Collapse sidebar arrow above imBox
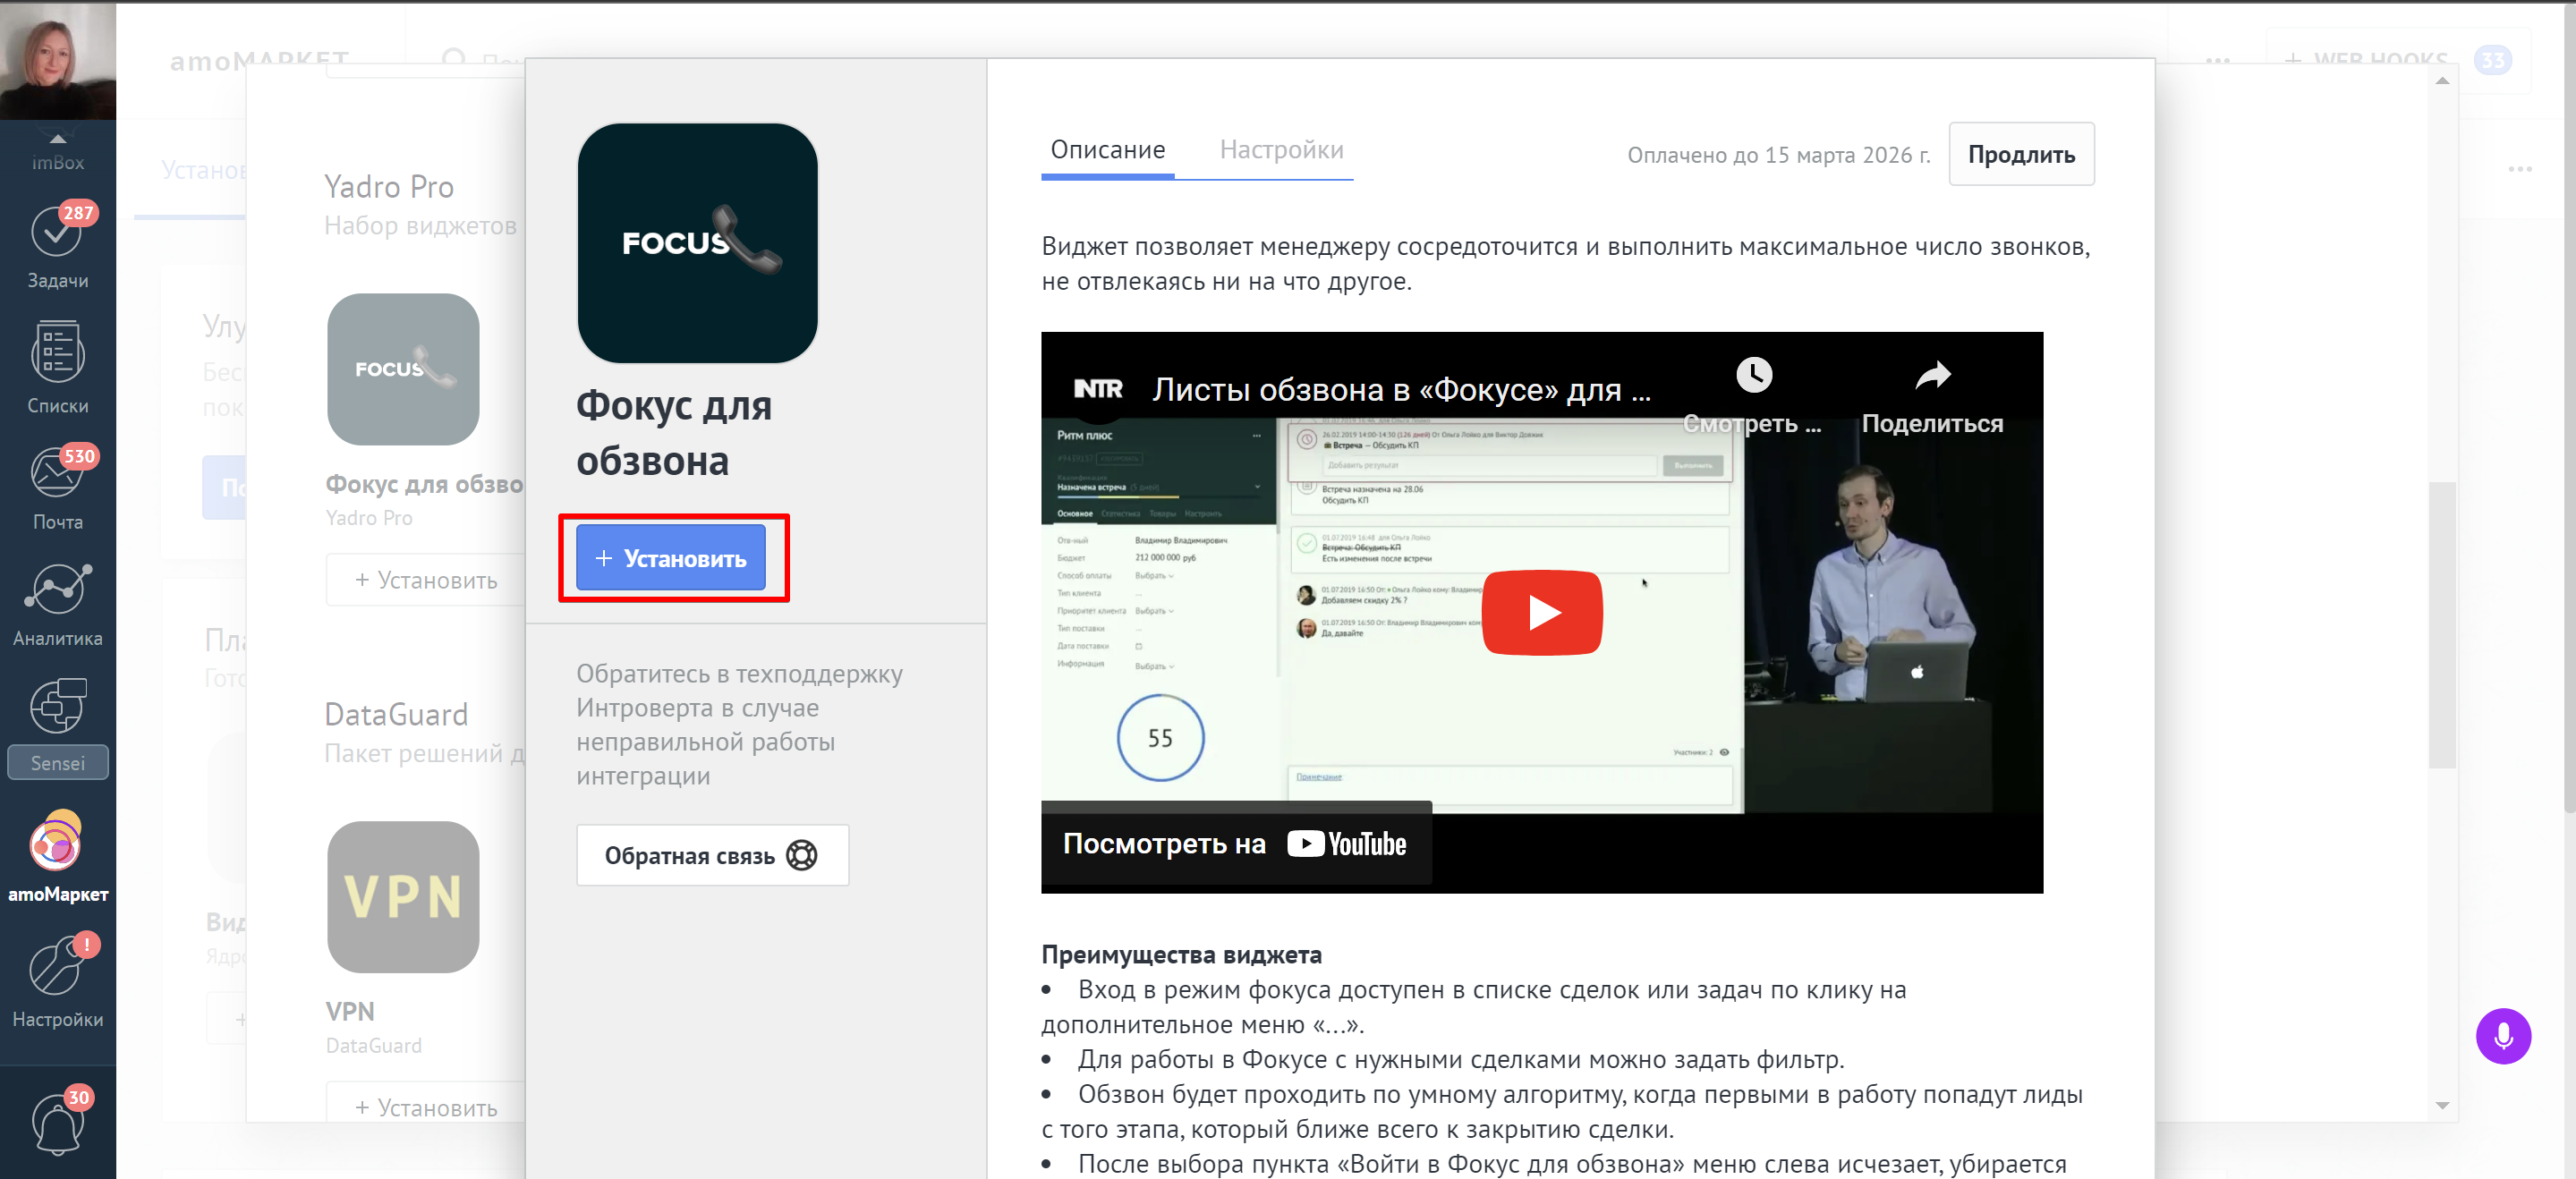This screenshot has width=2576, height=1179. 57,138
